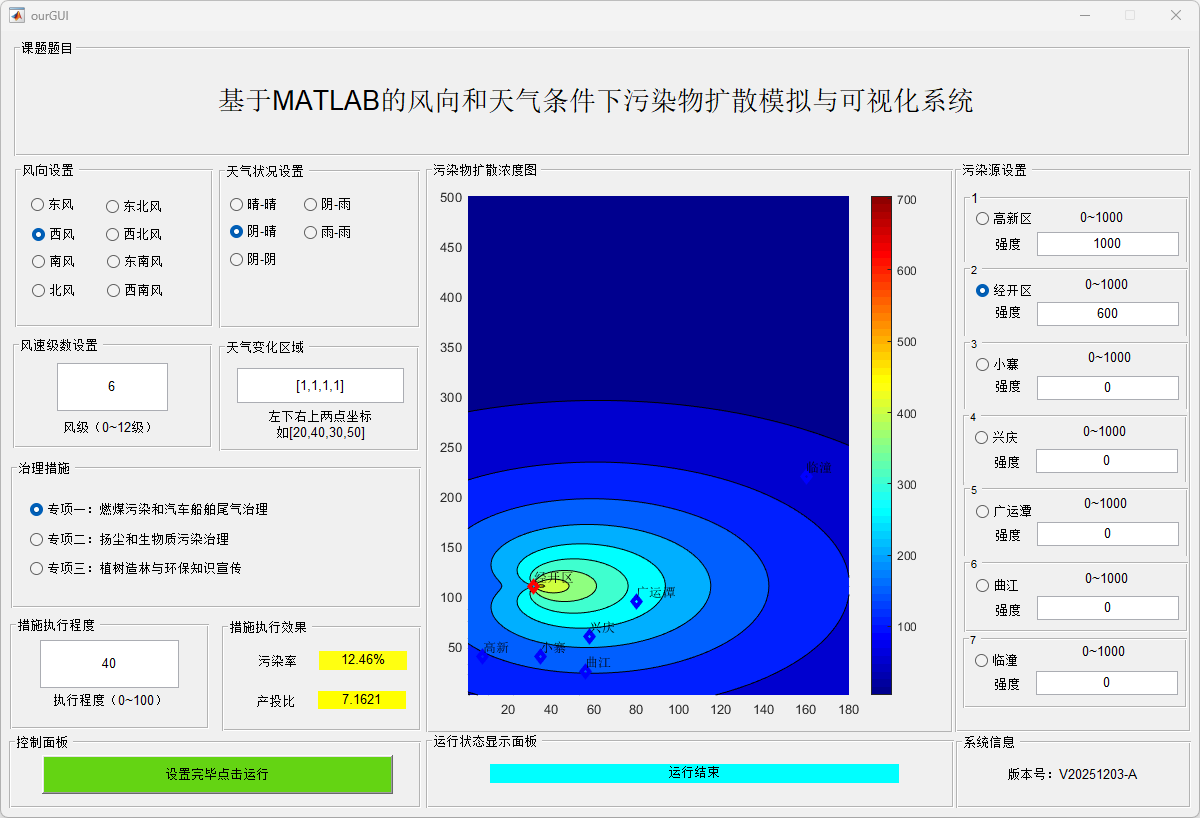Select the 曲江 pollution source option

982,585
